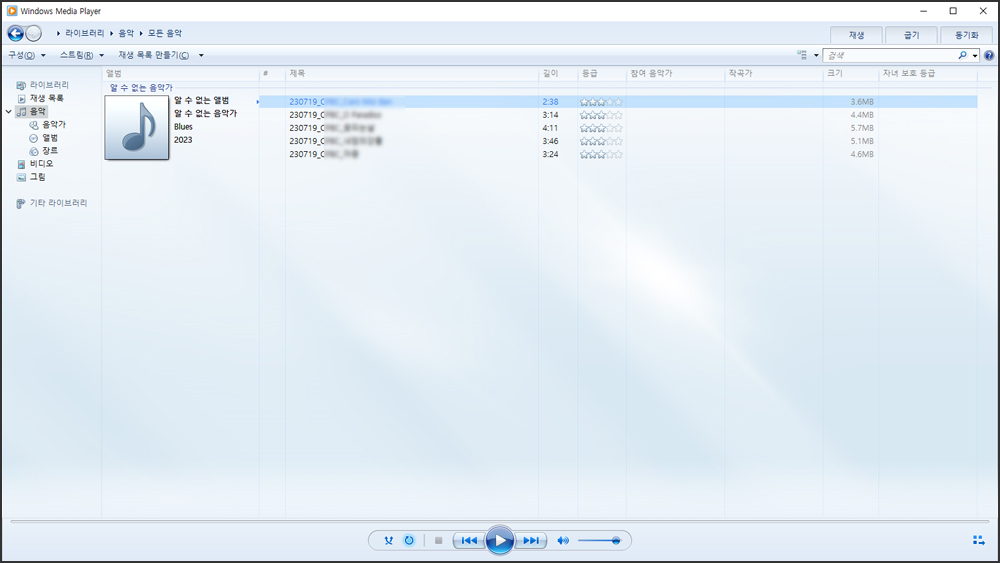Image resolution: width=1000 pixels, height=563 pixels.
Task: Stop playback with the square button
Action: coord(438,541)
